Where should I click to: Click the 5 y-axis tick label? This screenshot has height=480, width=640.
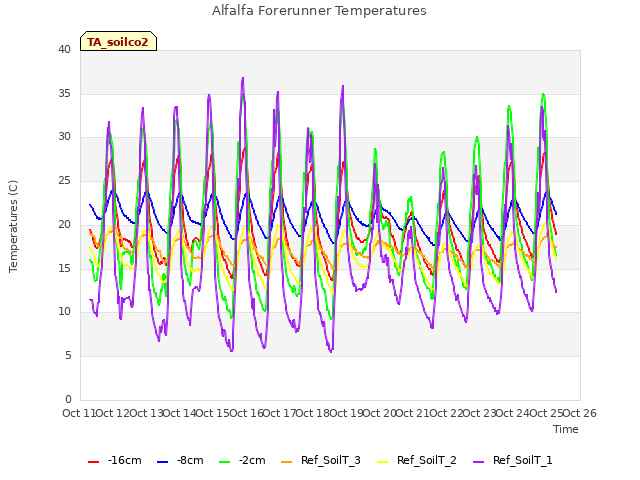pyautogui.click(x=68, y=356)
